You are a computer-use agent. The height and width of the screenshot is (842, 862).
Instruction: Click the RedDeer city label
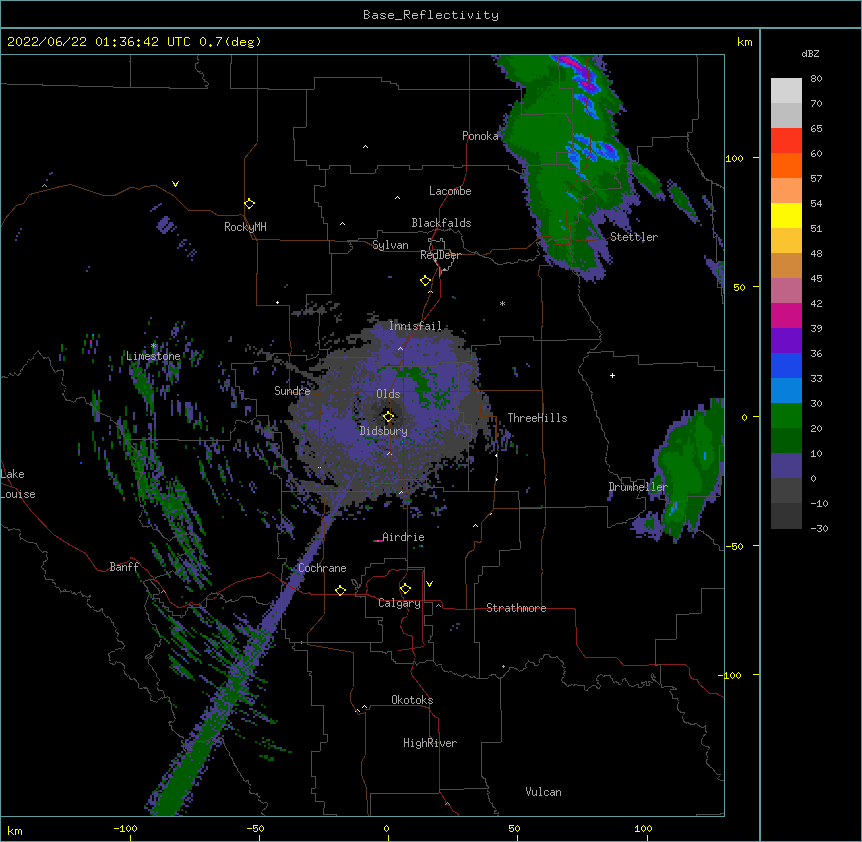click(440, 255)
